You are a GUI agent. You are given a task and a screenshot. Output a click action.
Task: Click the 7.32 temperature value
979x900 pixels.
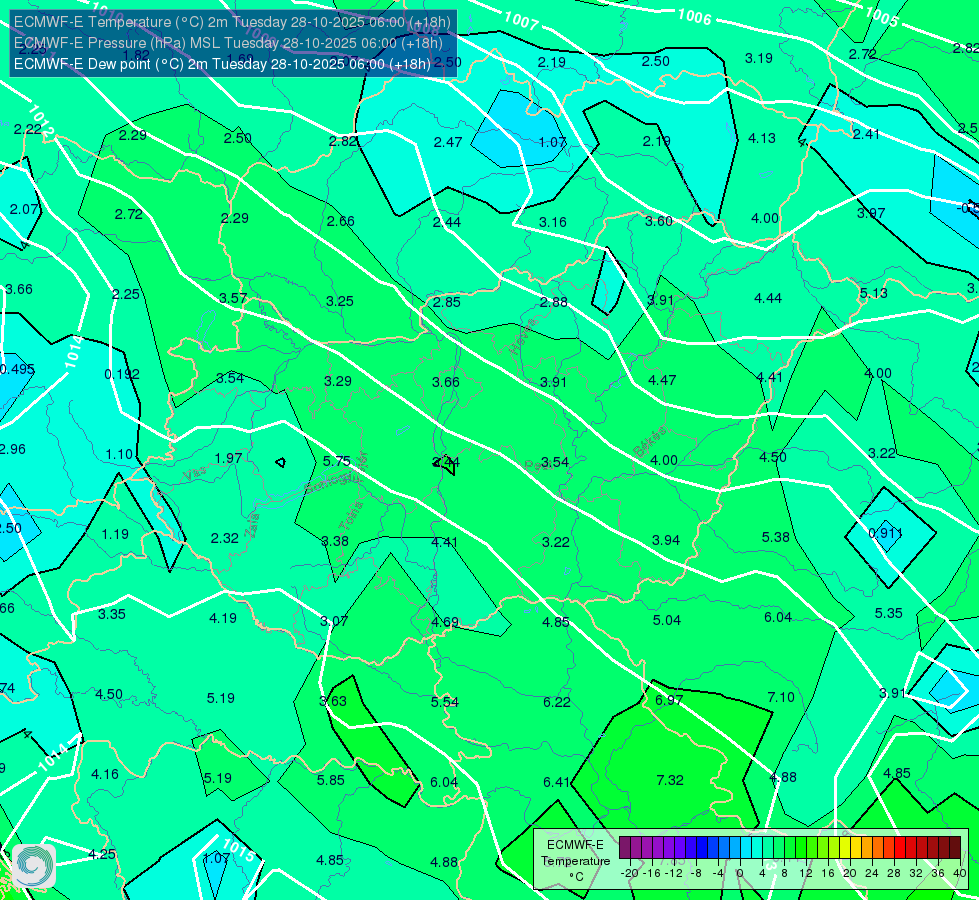point(670,780)
